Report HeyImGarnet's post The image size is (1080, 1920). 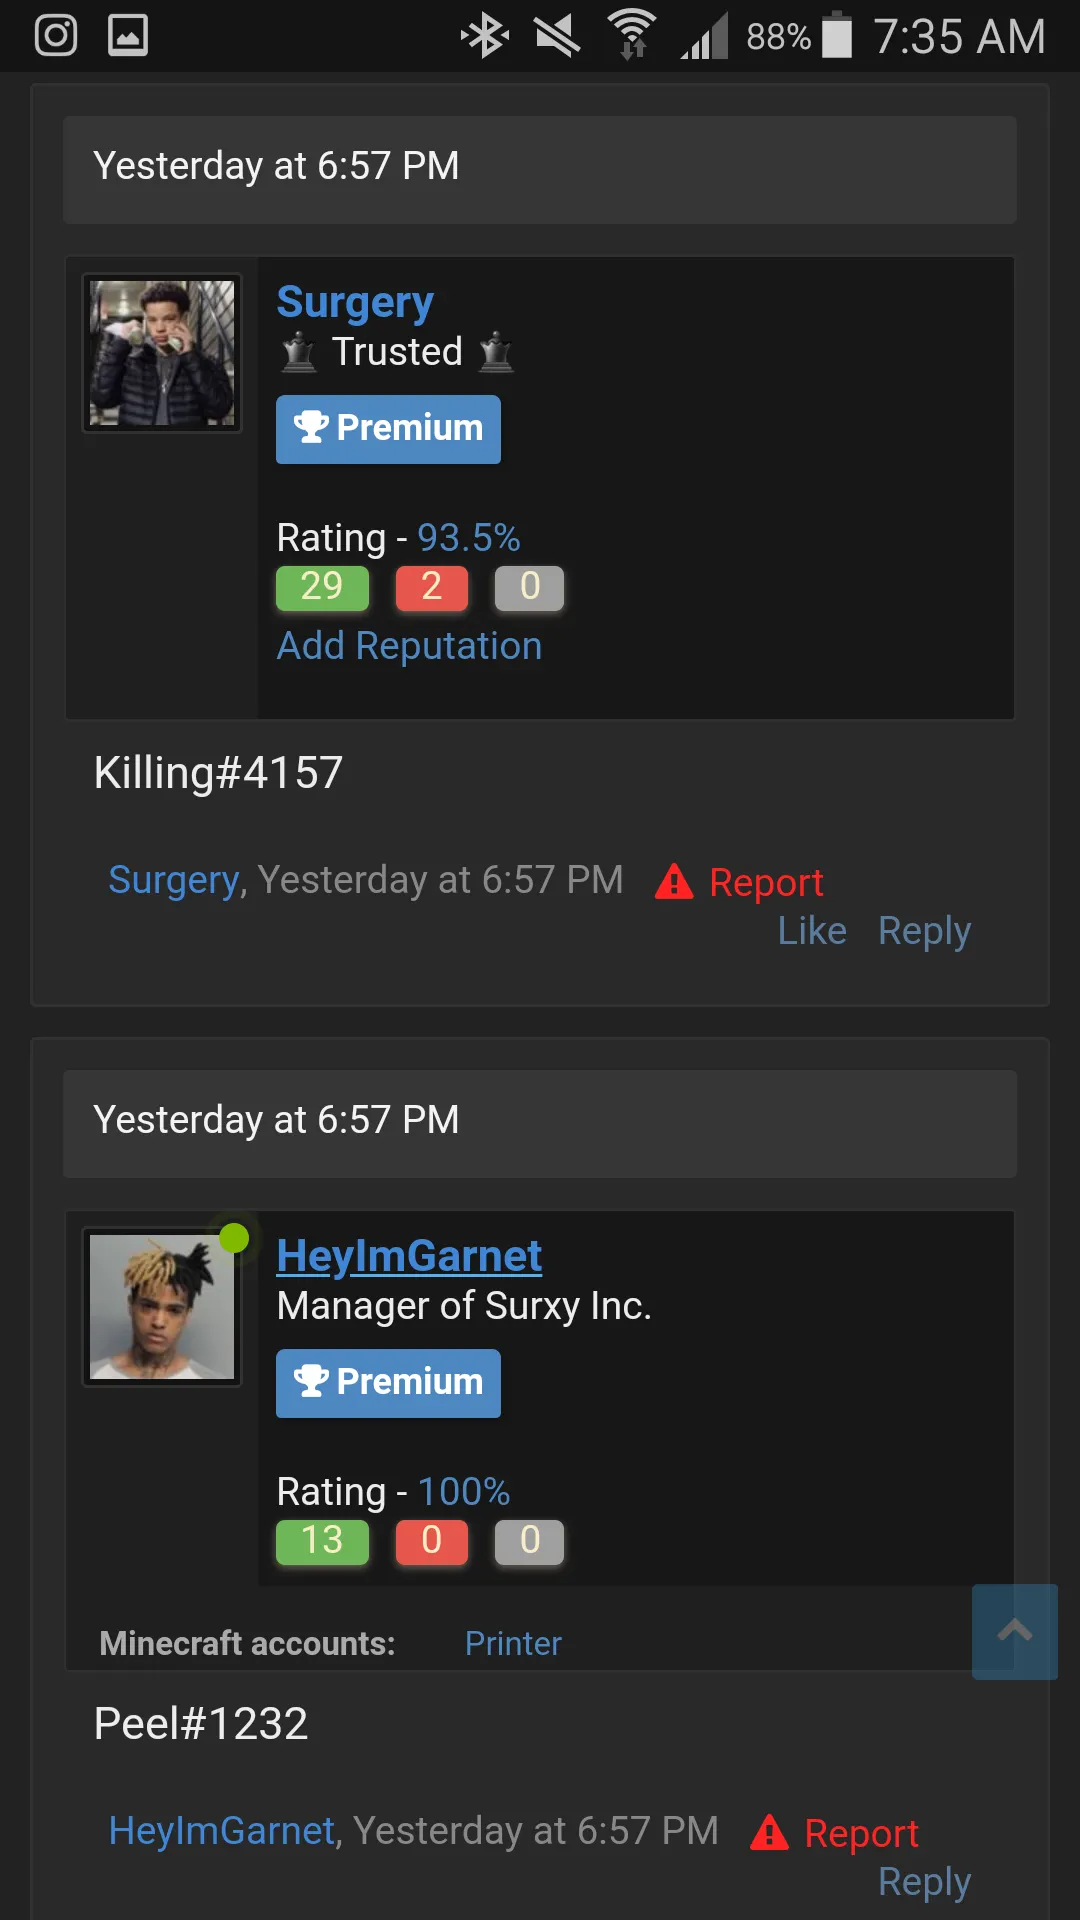point(861,1833)
